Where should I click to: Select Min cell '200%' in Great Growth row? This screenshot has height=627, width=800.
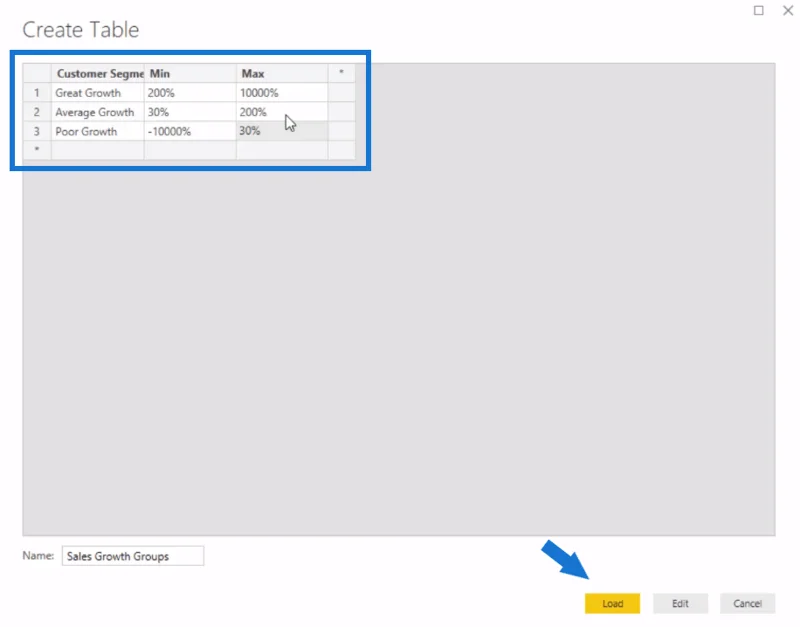(x=190, y=93)
